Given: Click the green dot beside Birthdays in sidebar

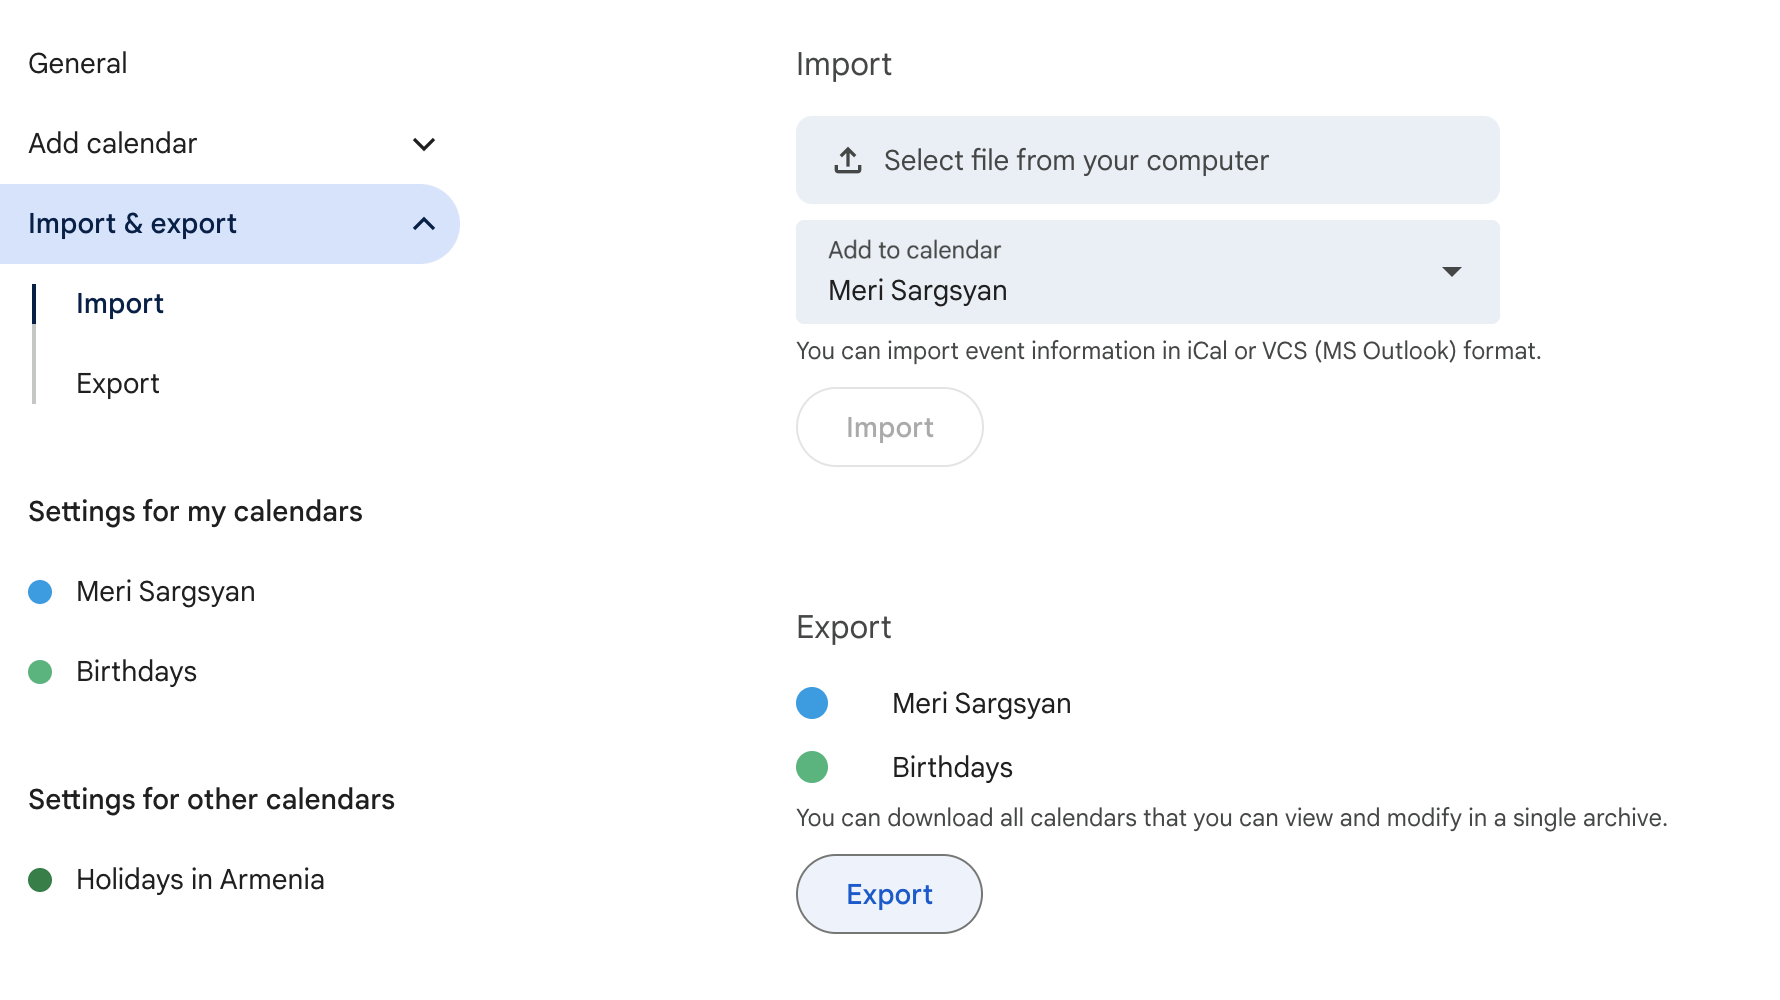Looking at the screenshot, I should click(40, 672).
